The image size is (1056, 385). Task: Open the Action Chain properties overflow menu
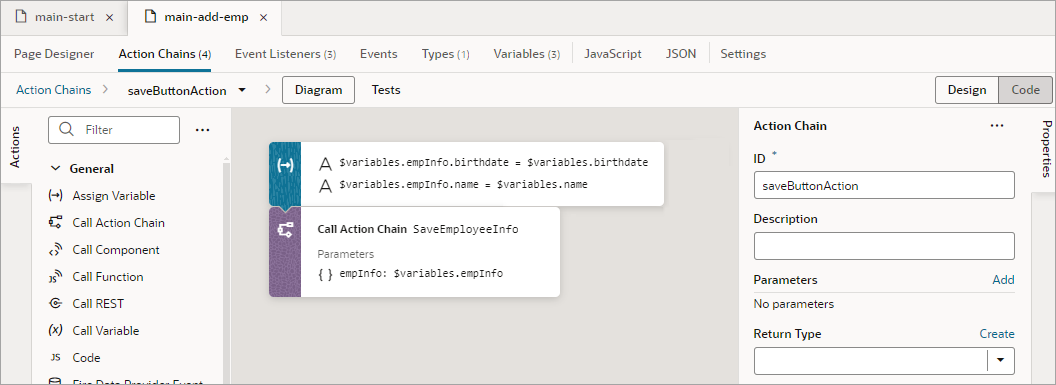997,126
